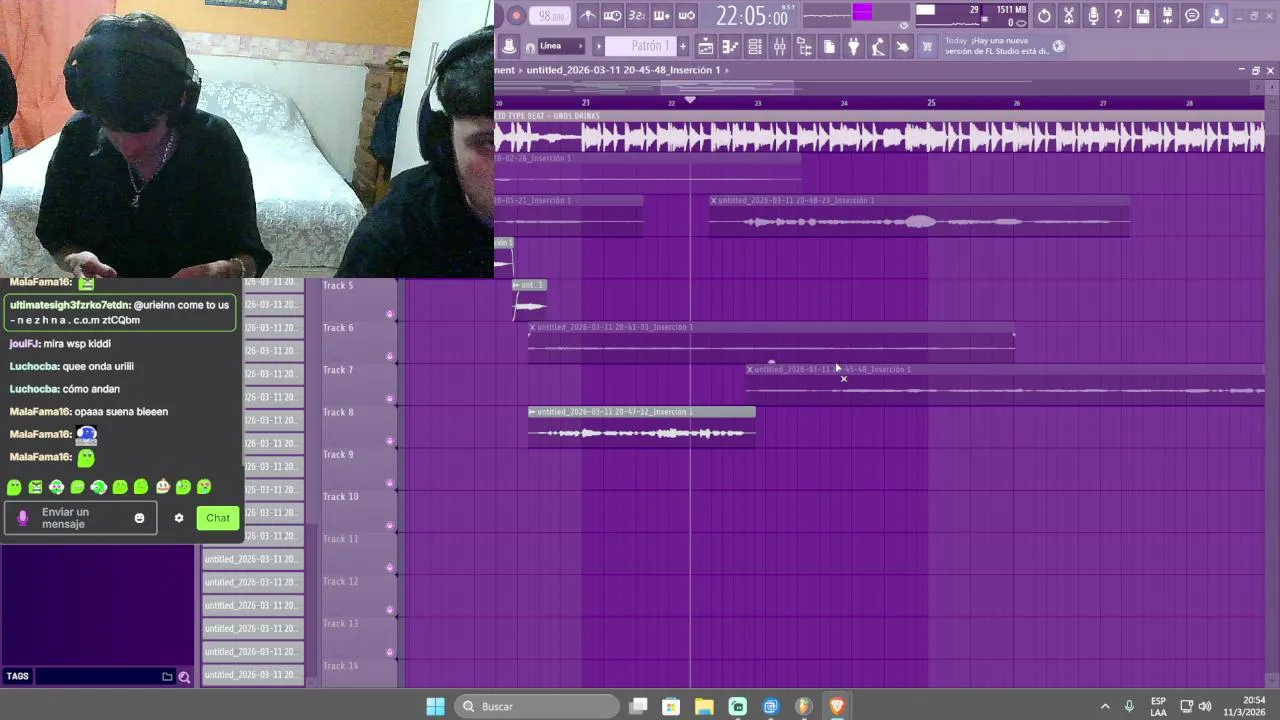Open the Windows Start button
The height and width of the screenshot is (720, 1280).
point(435,706)
